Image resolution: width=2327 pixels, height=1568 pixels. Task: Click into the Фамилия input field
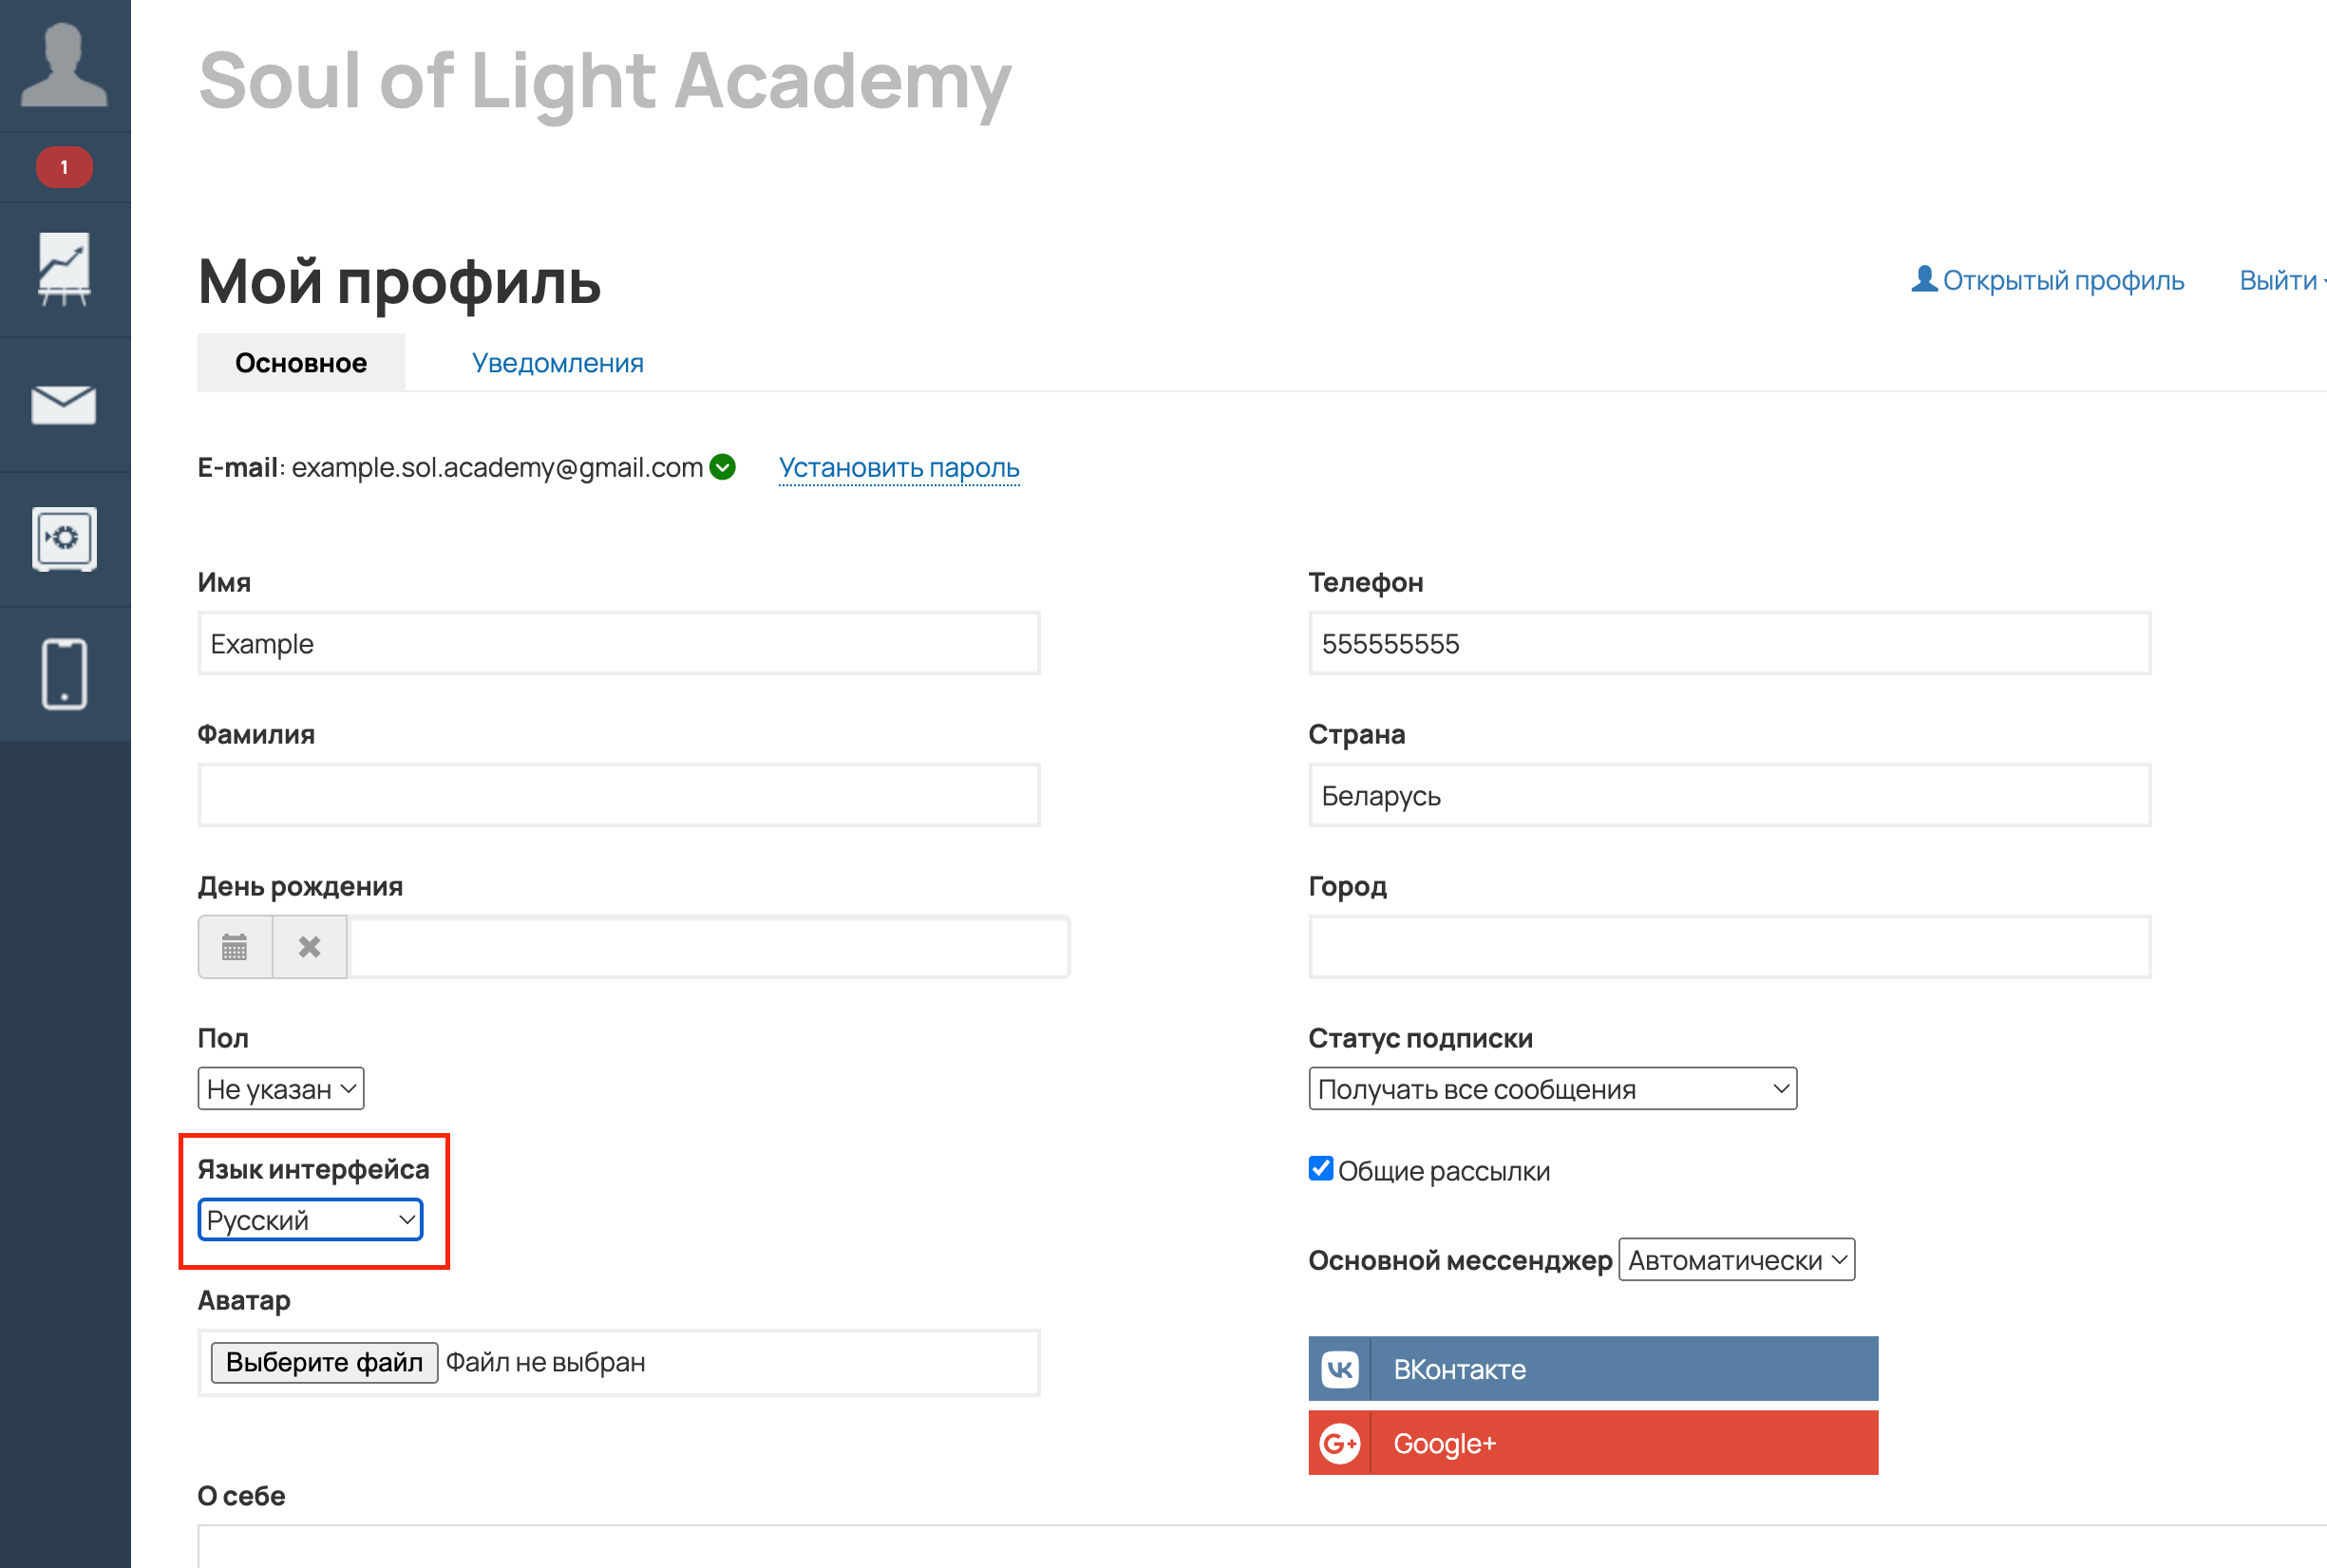tap(619, 796)
